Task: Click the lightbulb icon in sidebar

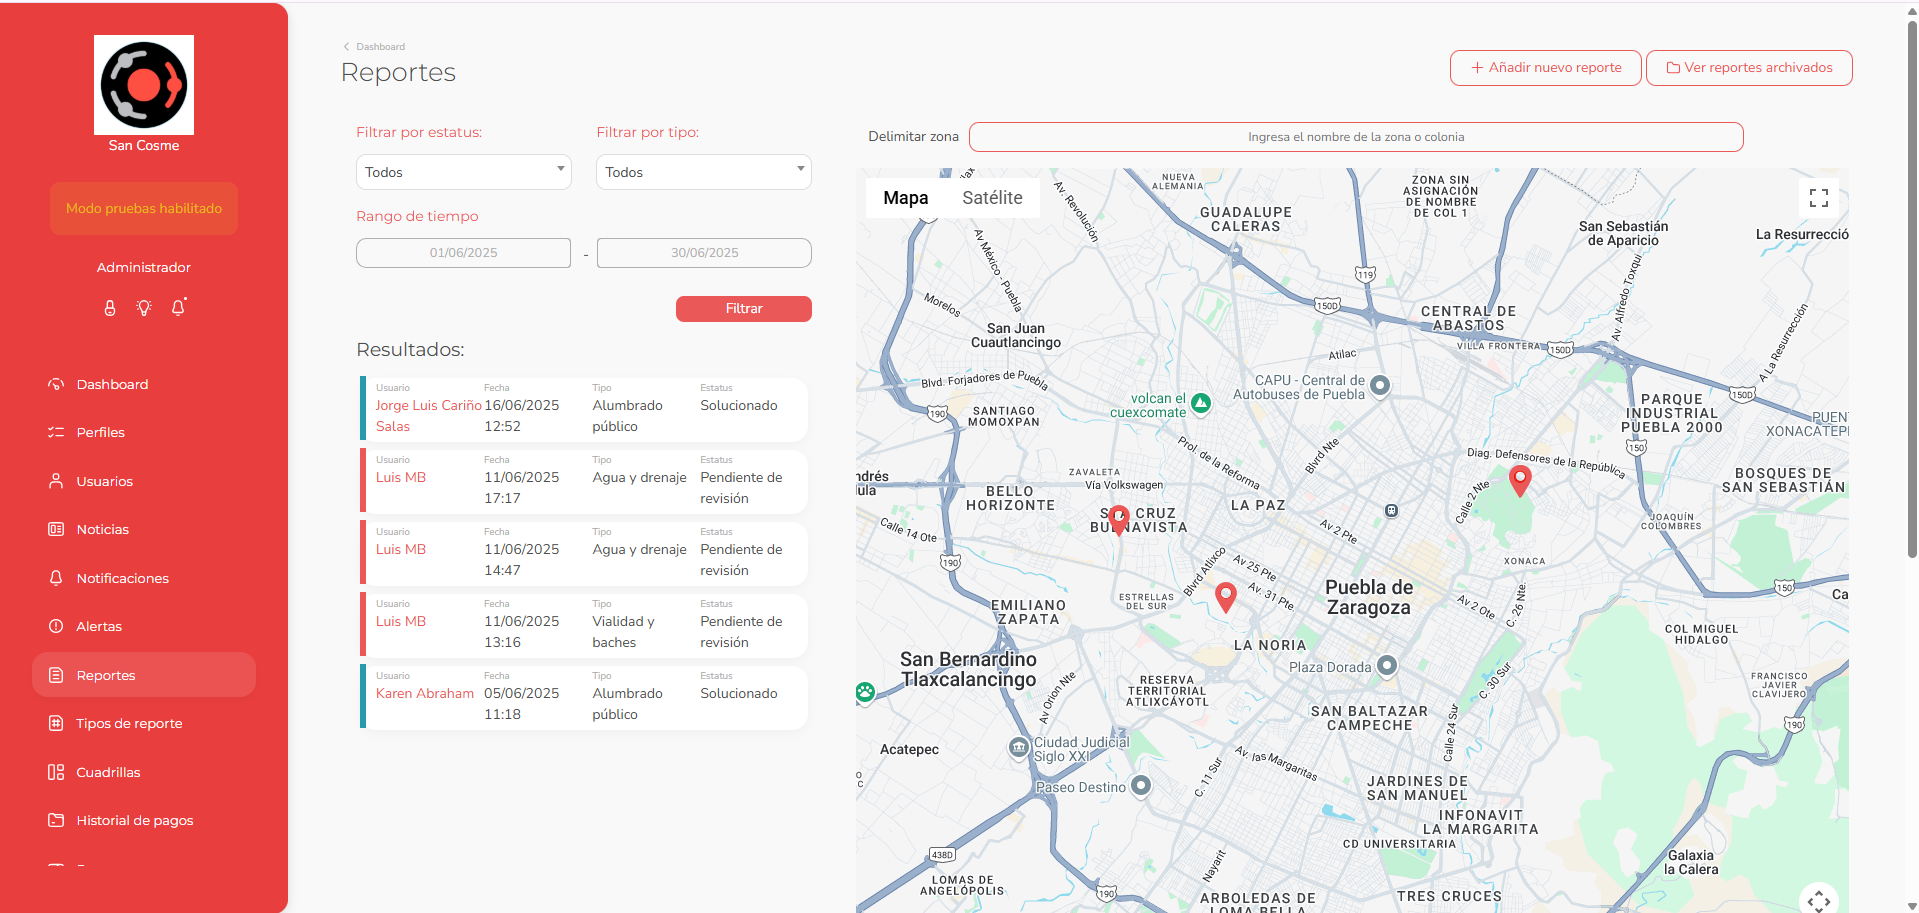Action: click(x=144, y=308)
